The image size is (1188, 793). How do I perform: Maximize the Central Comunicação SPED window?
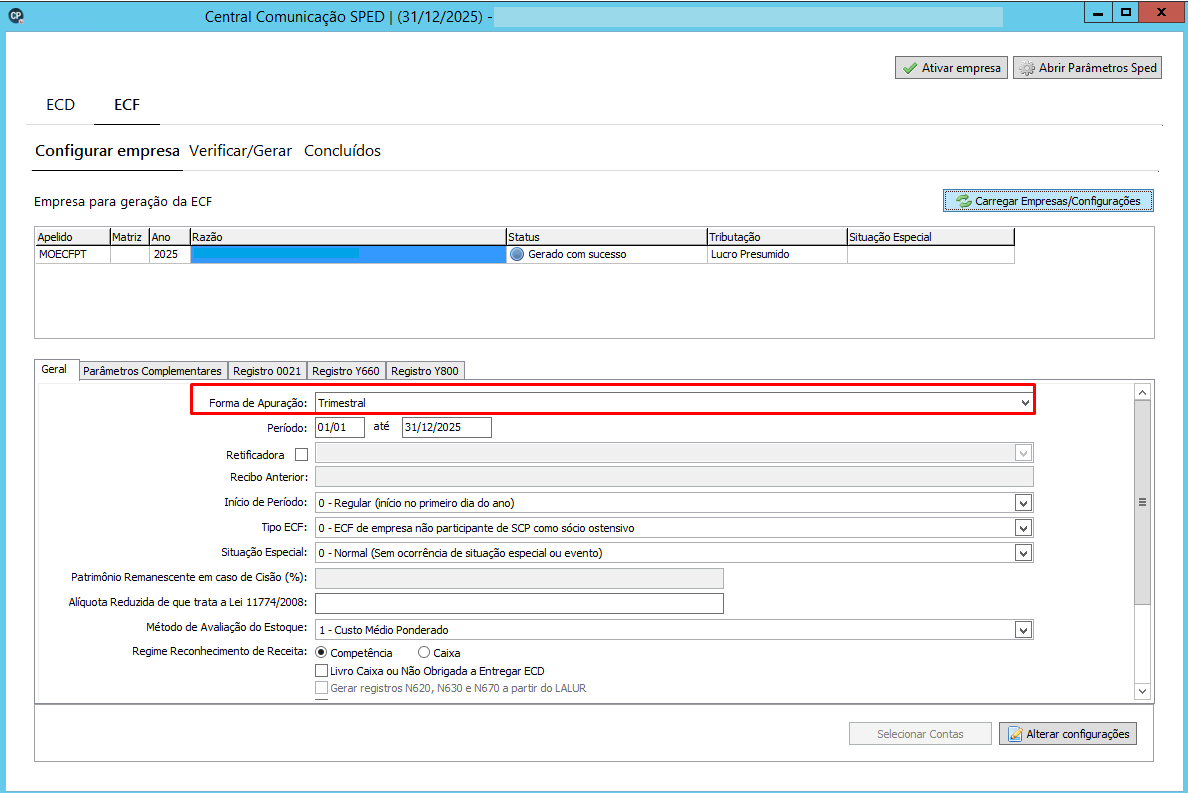pyautogui.click(x=1126, y=13)
